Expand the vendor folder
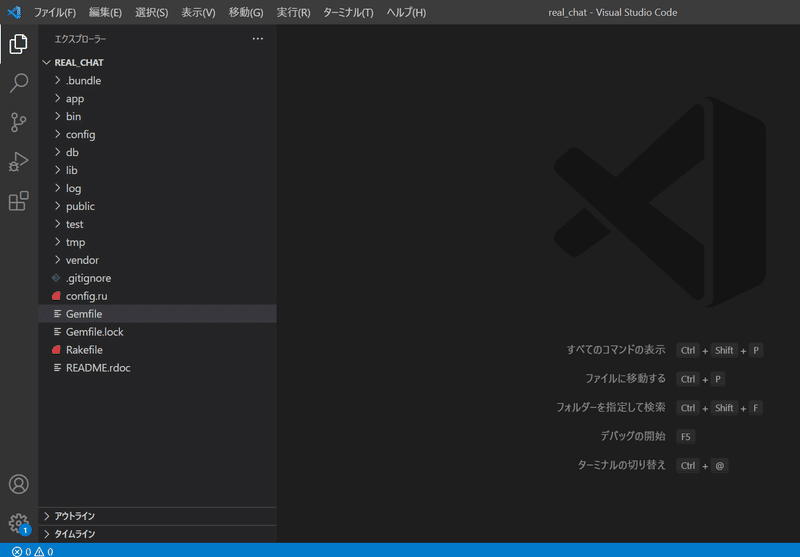The height and width of the screenshot is (557, 800). pos(58,260)
